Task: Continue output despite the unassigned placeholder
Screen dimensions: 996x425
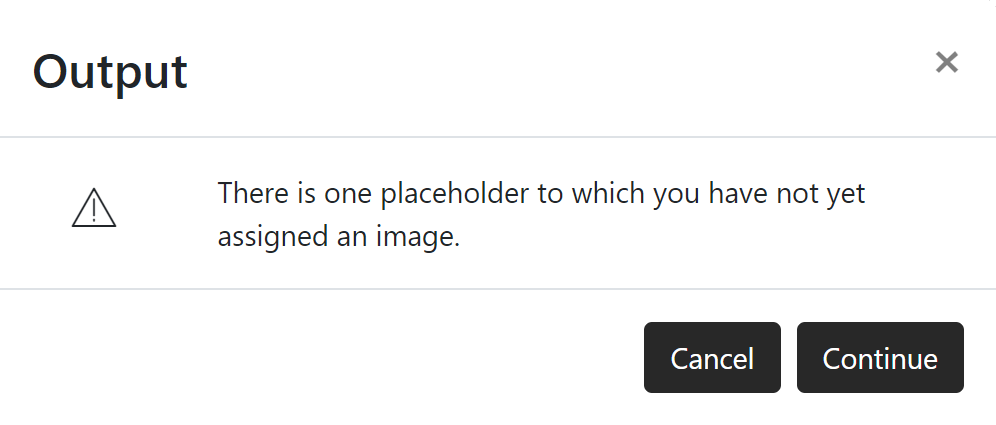Action: coord(879,358)
